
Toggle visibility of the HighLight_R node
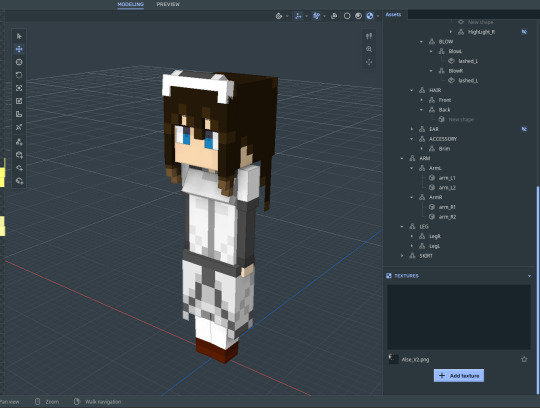[x=524, y=32]
